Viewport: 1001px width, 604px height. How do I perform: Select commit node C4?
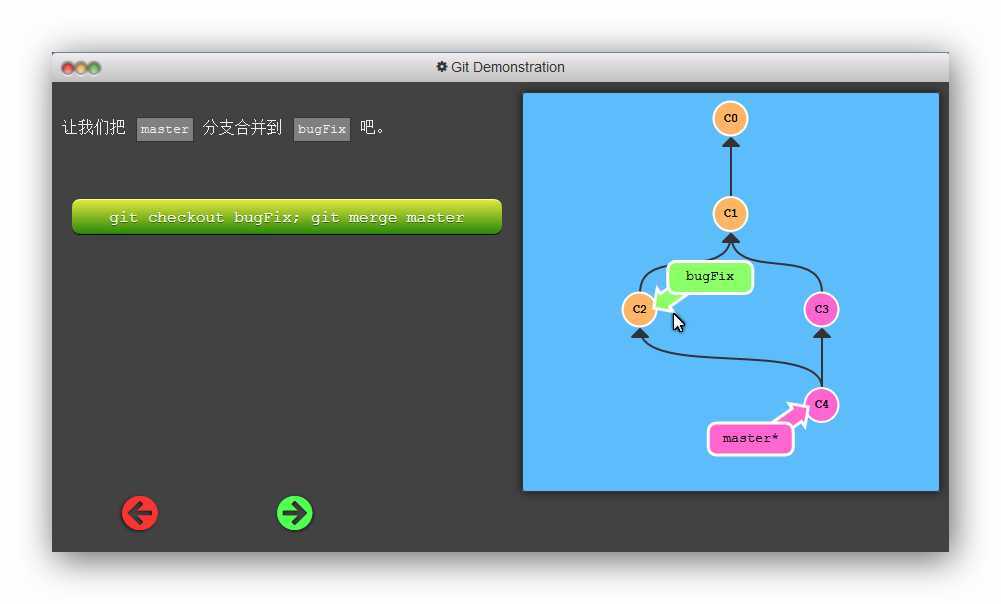click(821, 404)
